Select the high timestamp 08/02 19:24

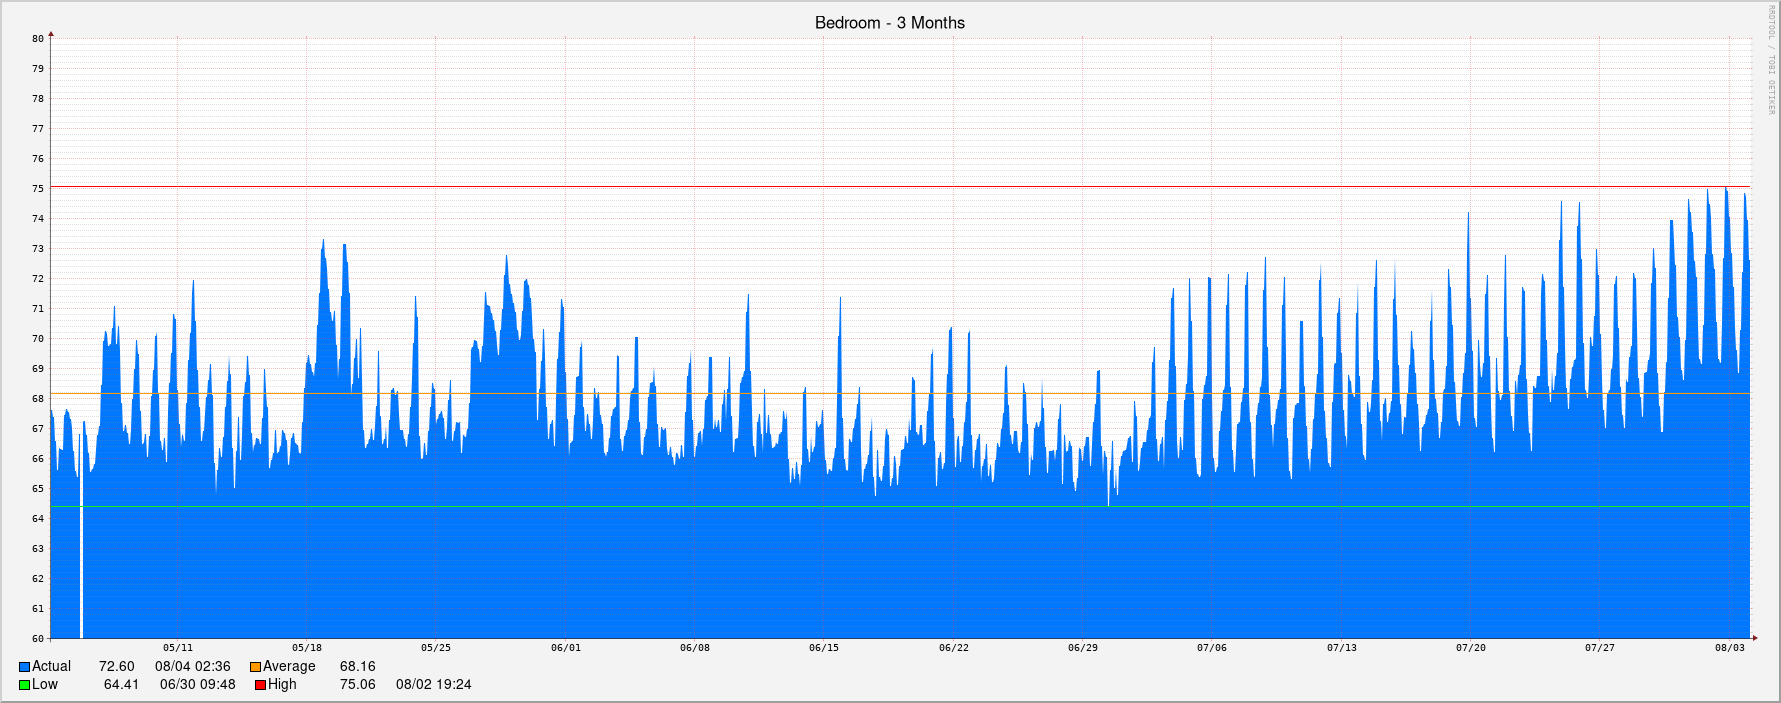coord(434,684)
